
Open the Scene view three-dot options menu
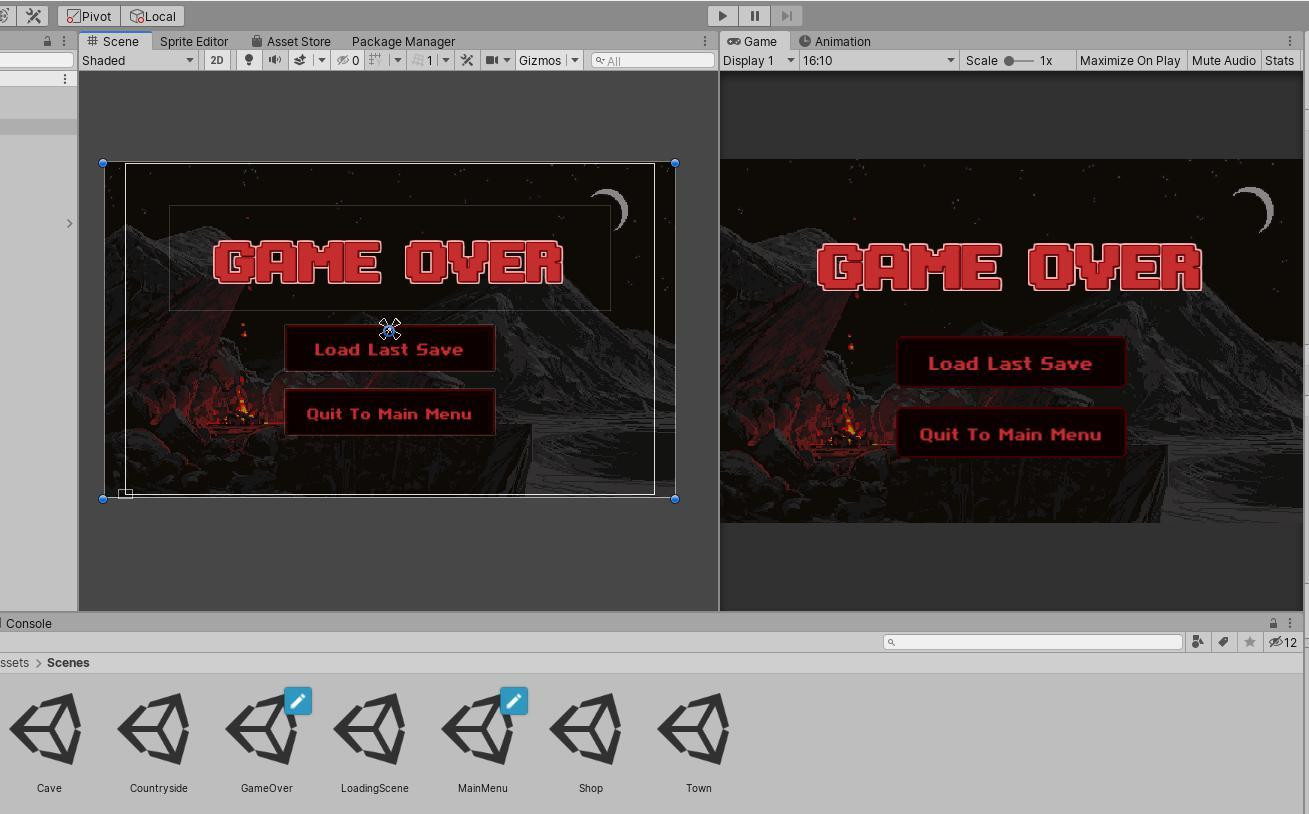point(704,41)
